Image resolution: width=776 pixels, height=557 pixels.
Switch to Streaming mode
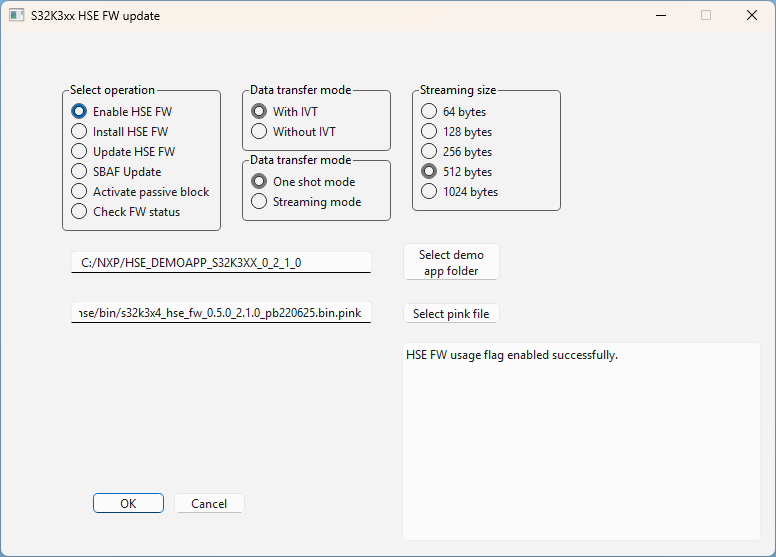(260, 201)
